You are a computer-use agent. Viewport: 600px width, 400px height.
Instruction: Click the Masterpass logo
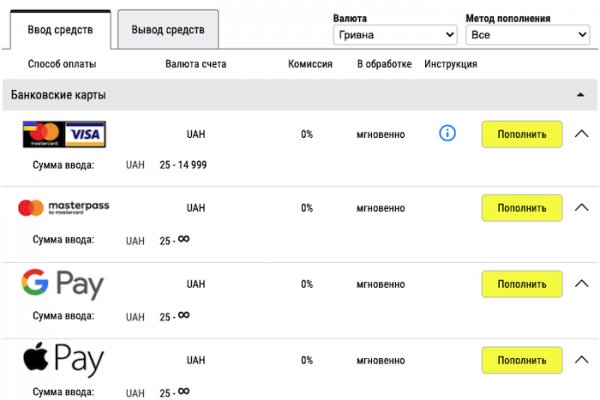pyautogui.click(x=64, y=208)
